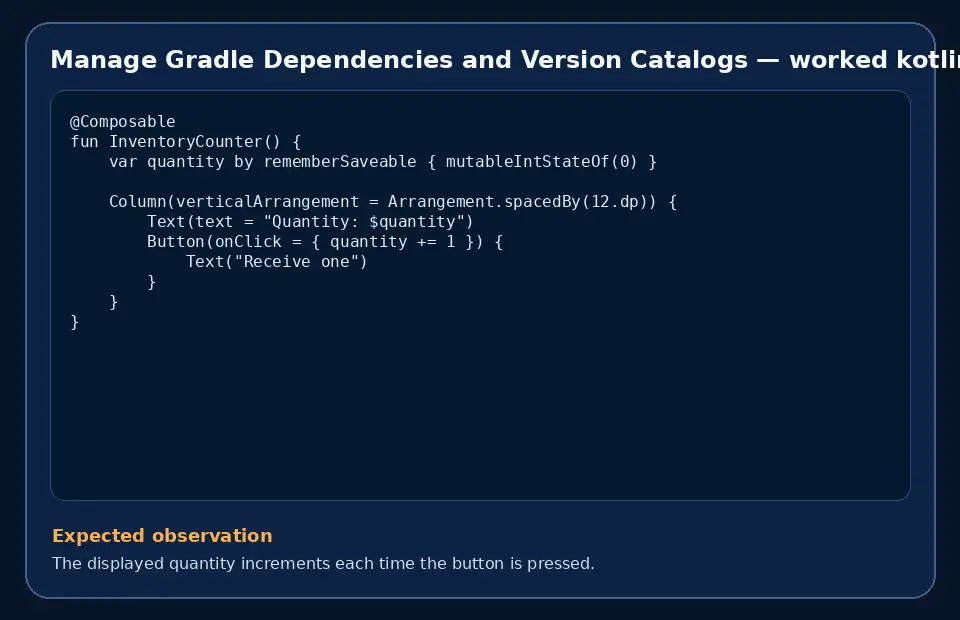Viewport: 960px width, 620px height.
Task: Click the 'fun InventoryCounter() {' line
Action: [x=186, y=141]
